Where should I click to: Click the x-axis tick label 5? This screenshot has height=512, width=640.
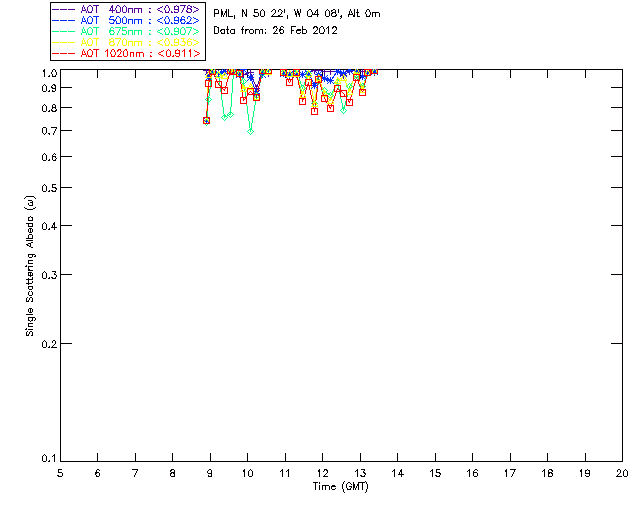click(60, 473)
